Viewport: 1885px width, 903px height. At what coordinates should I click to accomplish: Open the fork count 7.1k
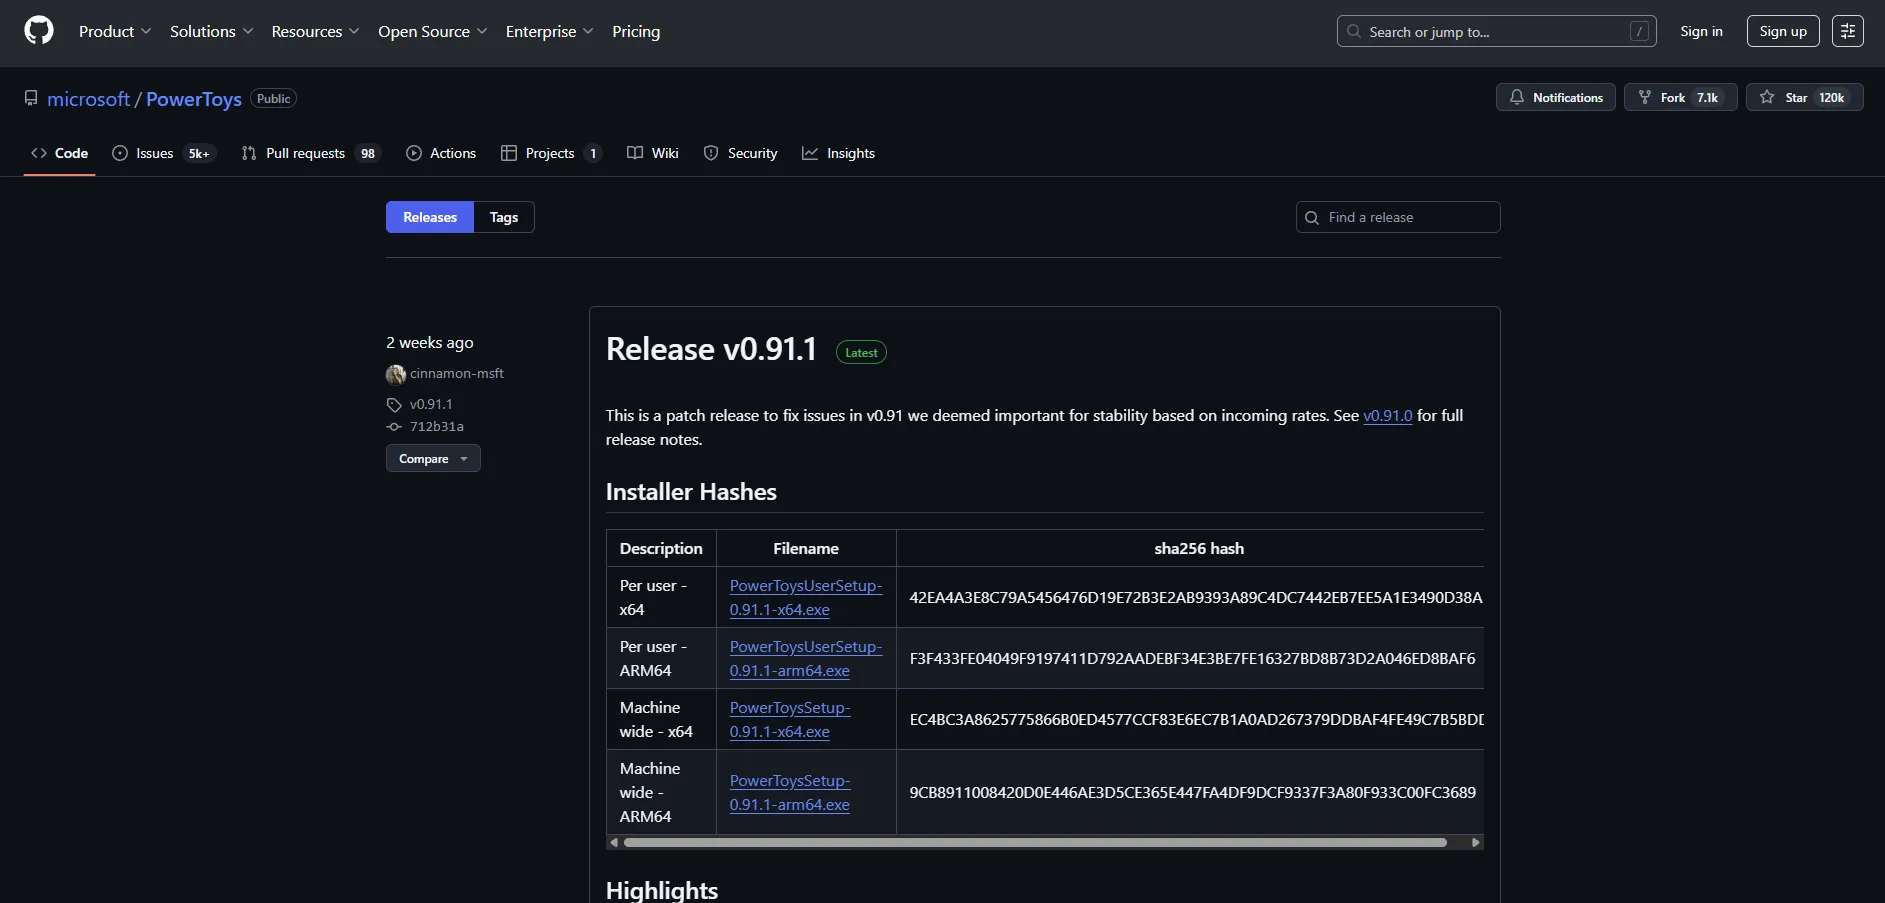coord(1707,97)
